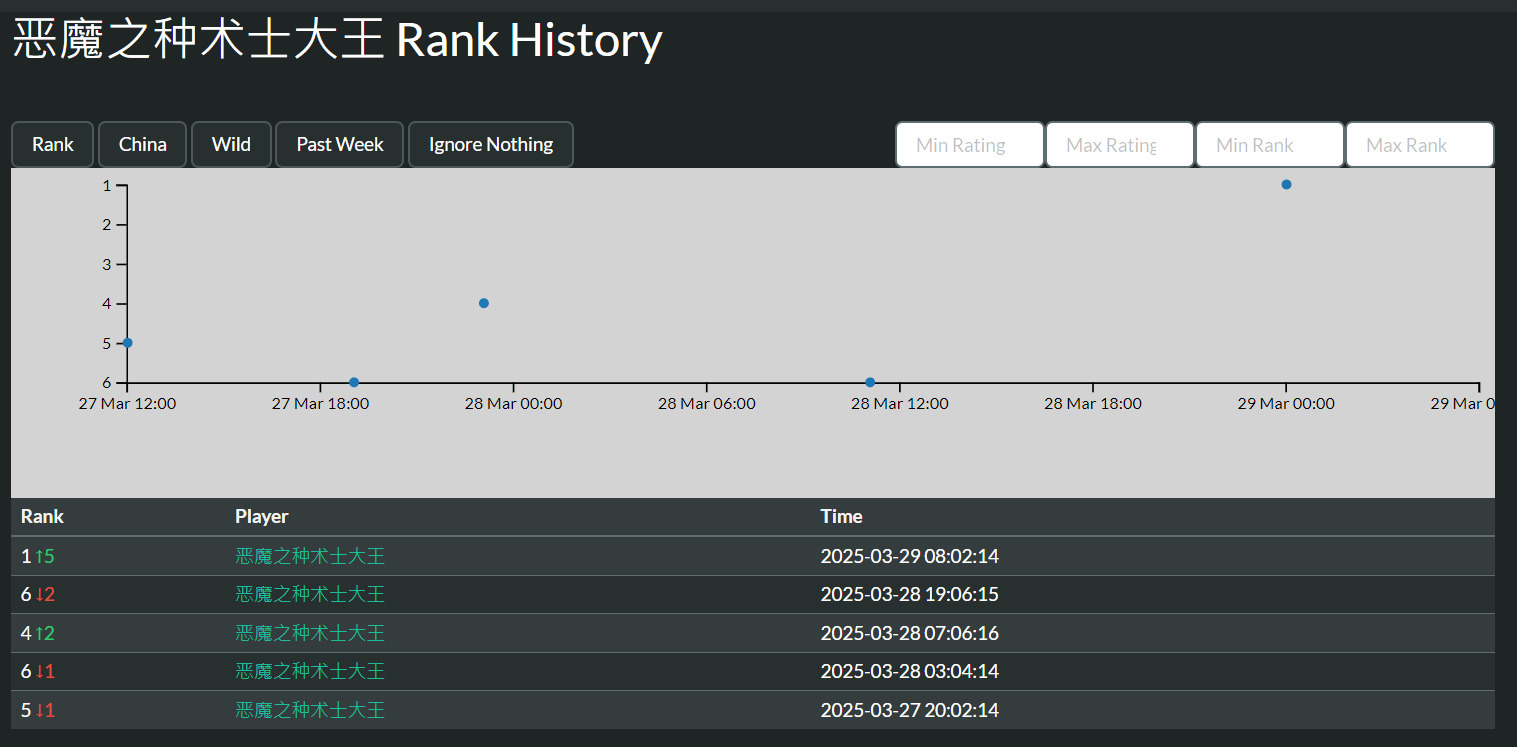The height and width of the screenshot is (747, 1517).
Task: Select the Min Rank input box
Action: tap(1269, 145)
